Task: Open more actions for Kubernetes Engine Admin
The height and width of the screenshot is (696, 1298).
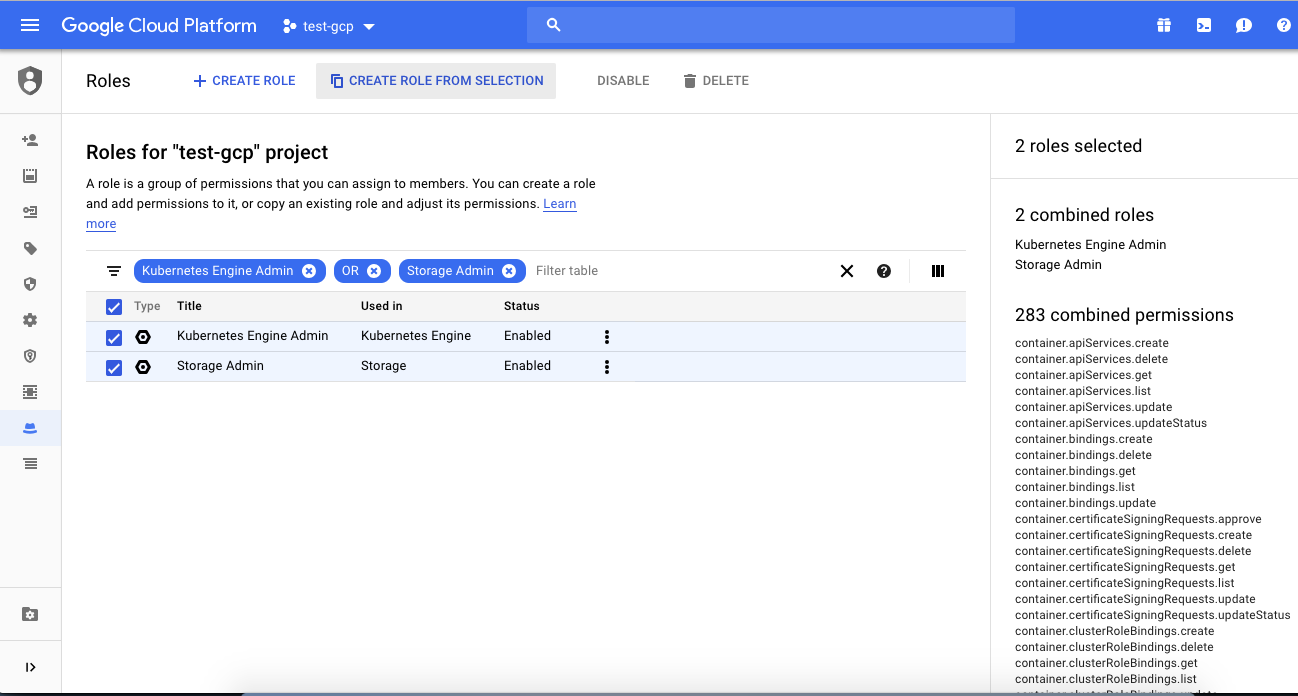Action: (607, 337)
